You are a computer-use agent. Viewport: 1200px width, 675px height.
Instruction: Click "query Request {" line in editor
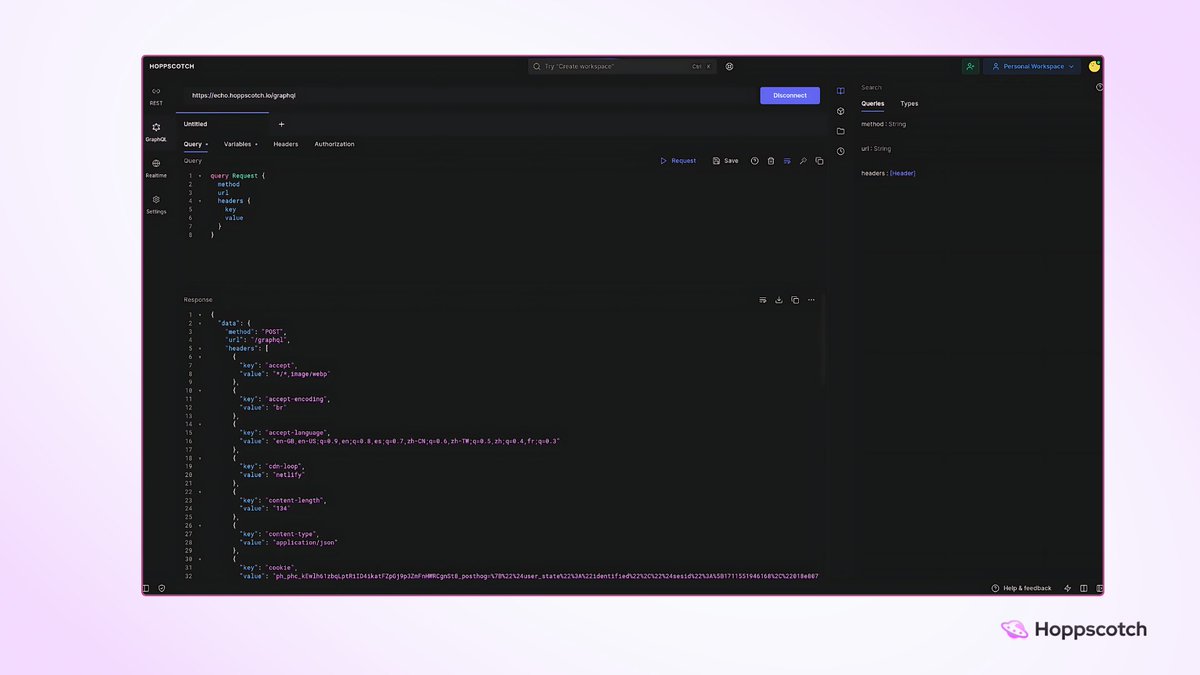click(238, 176)
